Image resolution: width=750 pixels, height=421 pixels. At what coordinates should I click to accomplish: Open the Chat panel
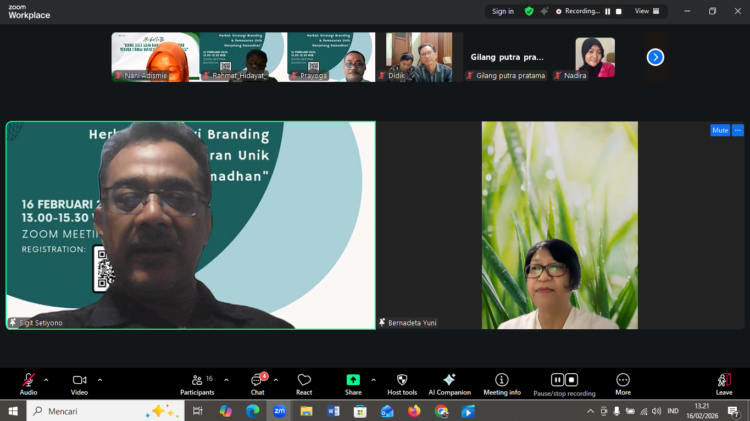pyautogui.click(x=257, y=383)
